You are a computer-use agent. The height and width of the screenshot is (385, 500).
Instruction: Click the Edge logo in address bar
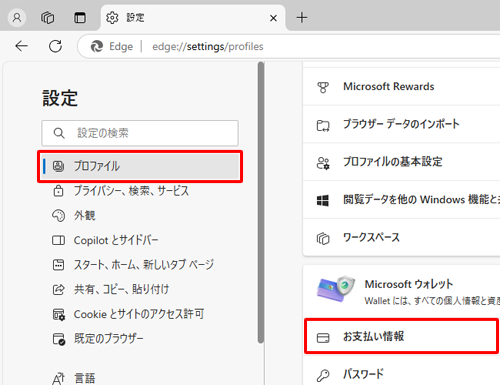click(97, 46)
